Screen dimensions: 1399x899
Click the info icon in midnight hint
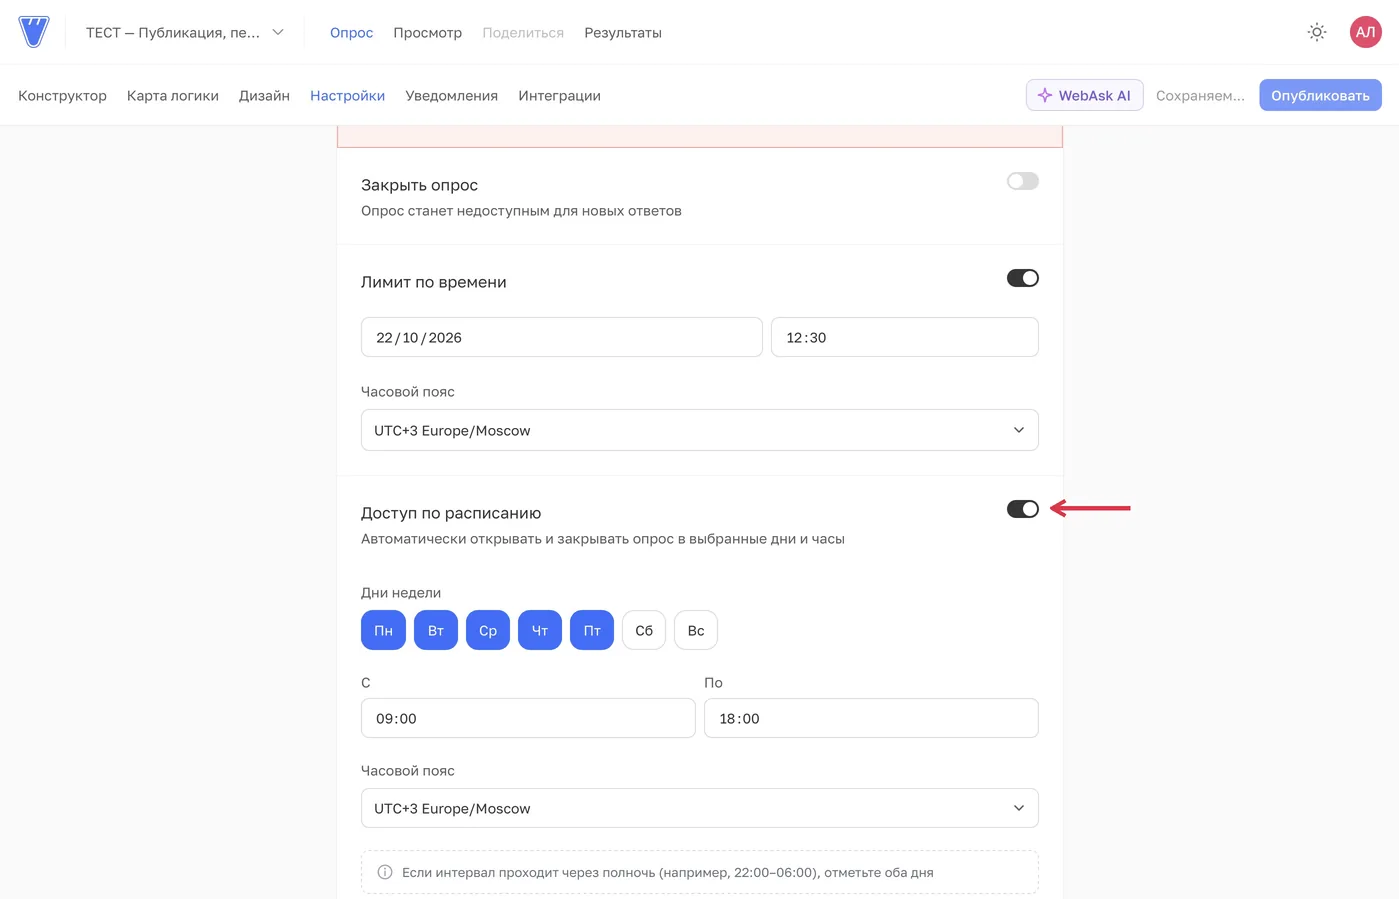pos(385,872)
